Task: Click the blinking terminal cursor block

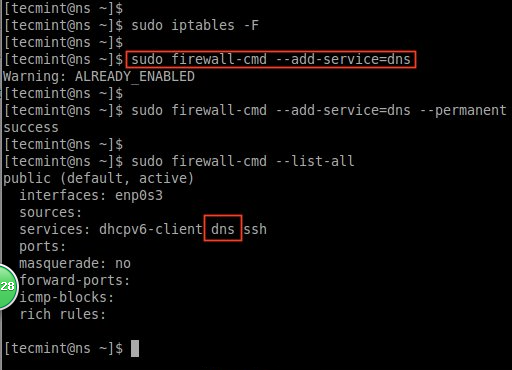Action: click(x=135, y=348)
